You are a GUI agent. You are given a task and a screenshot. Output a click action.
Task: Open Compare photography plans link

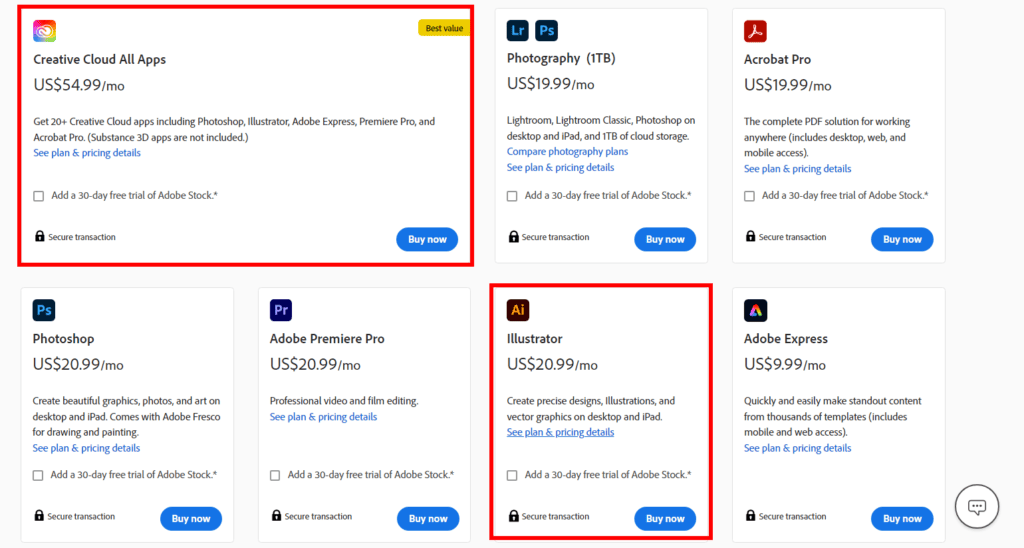(567, 152)
